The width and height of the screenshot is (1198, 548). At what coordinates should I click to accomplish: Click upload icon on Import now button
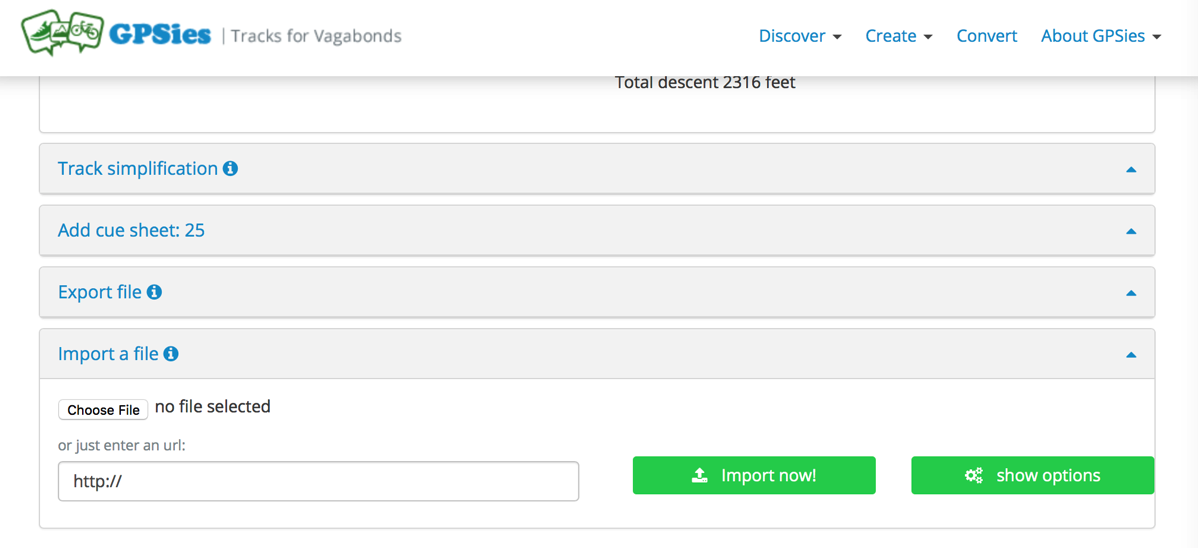(699, 475)
